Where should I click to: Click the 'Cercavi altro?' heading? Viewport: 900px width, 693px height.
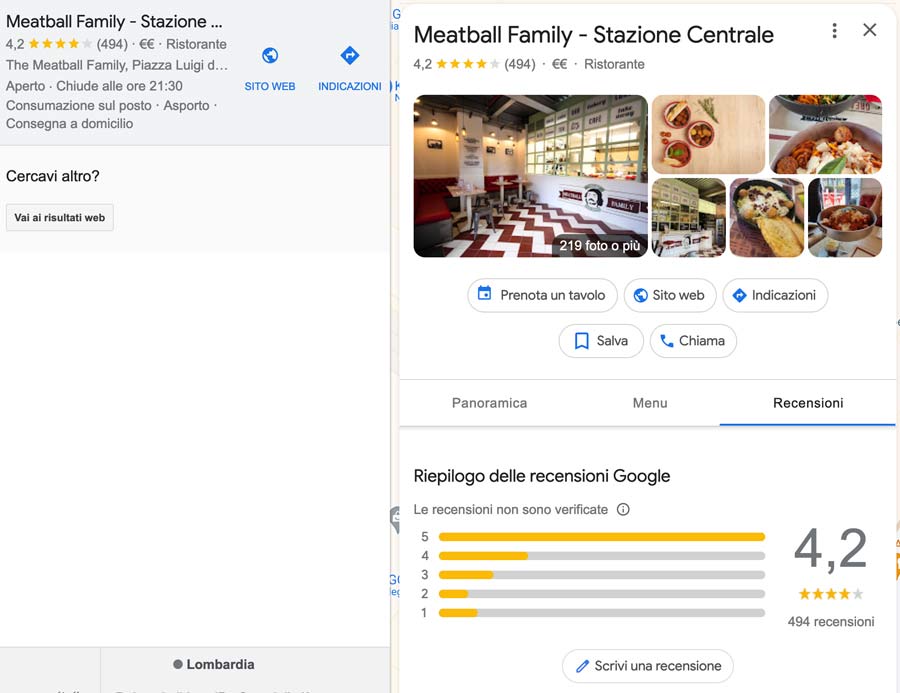pos(53,176)
